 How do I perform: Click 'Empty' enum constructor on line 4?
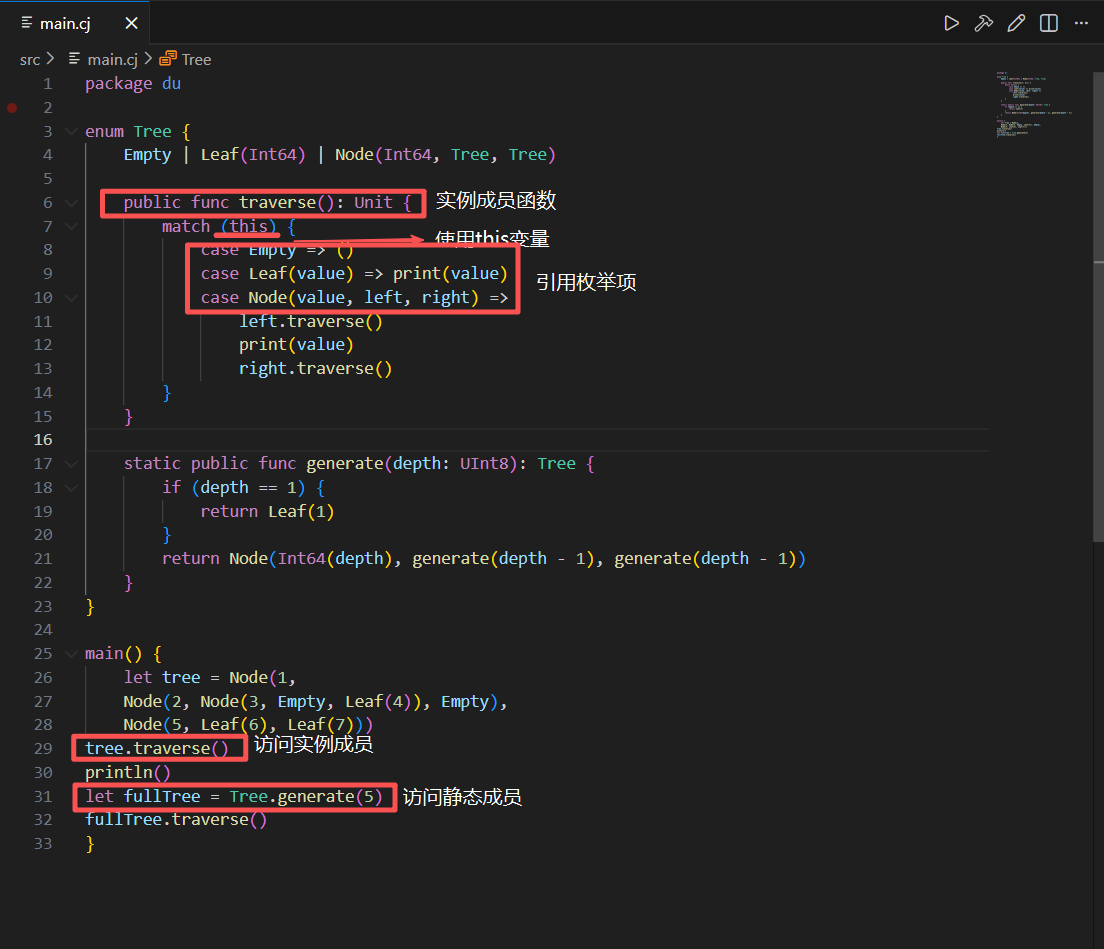(147, 155)
